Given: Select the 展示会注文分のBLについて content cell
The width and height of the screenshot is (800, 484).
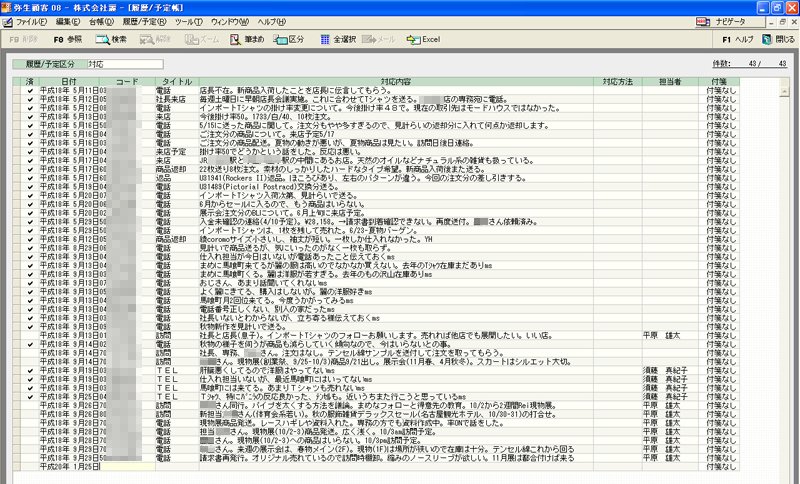Looking at the screenshot, I should click(x=396, y=213).
